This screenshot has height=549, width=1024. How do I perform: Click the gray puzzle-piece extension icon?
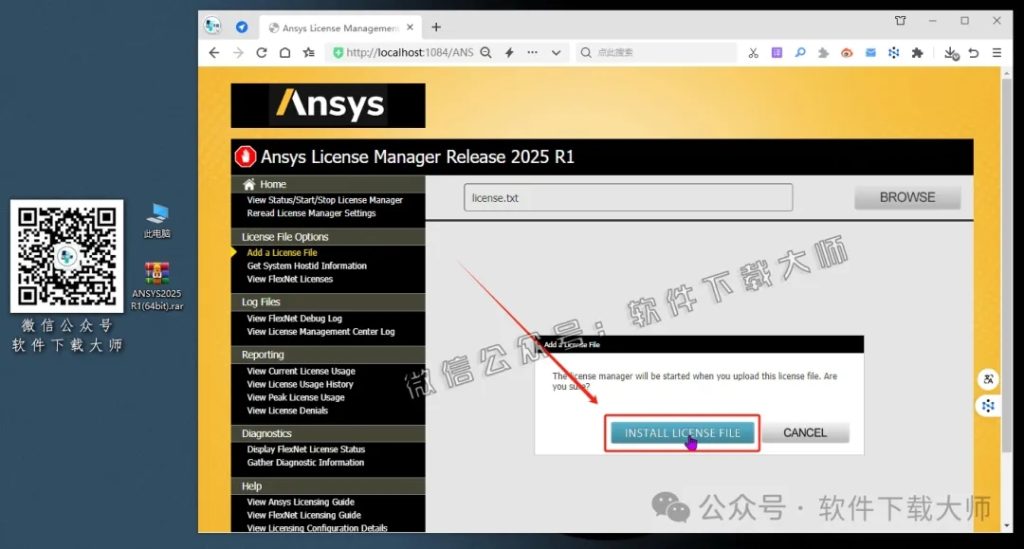pos(823,53)
